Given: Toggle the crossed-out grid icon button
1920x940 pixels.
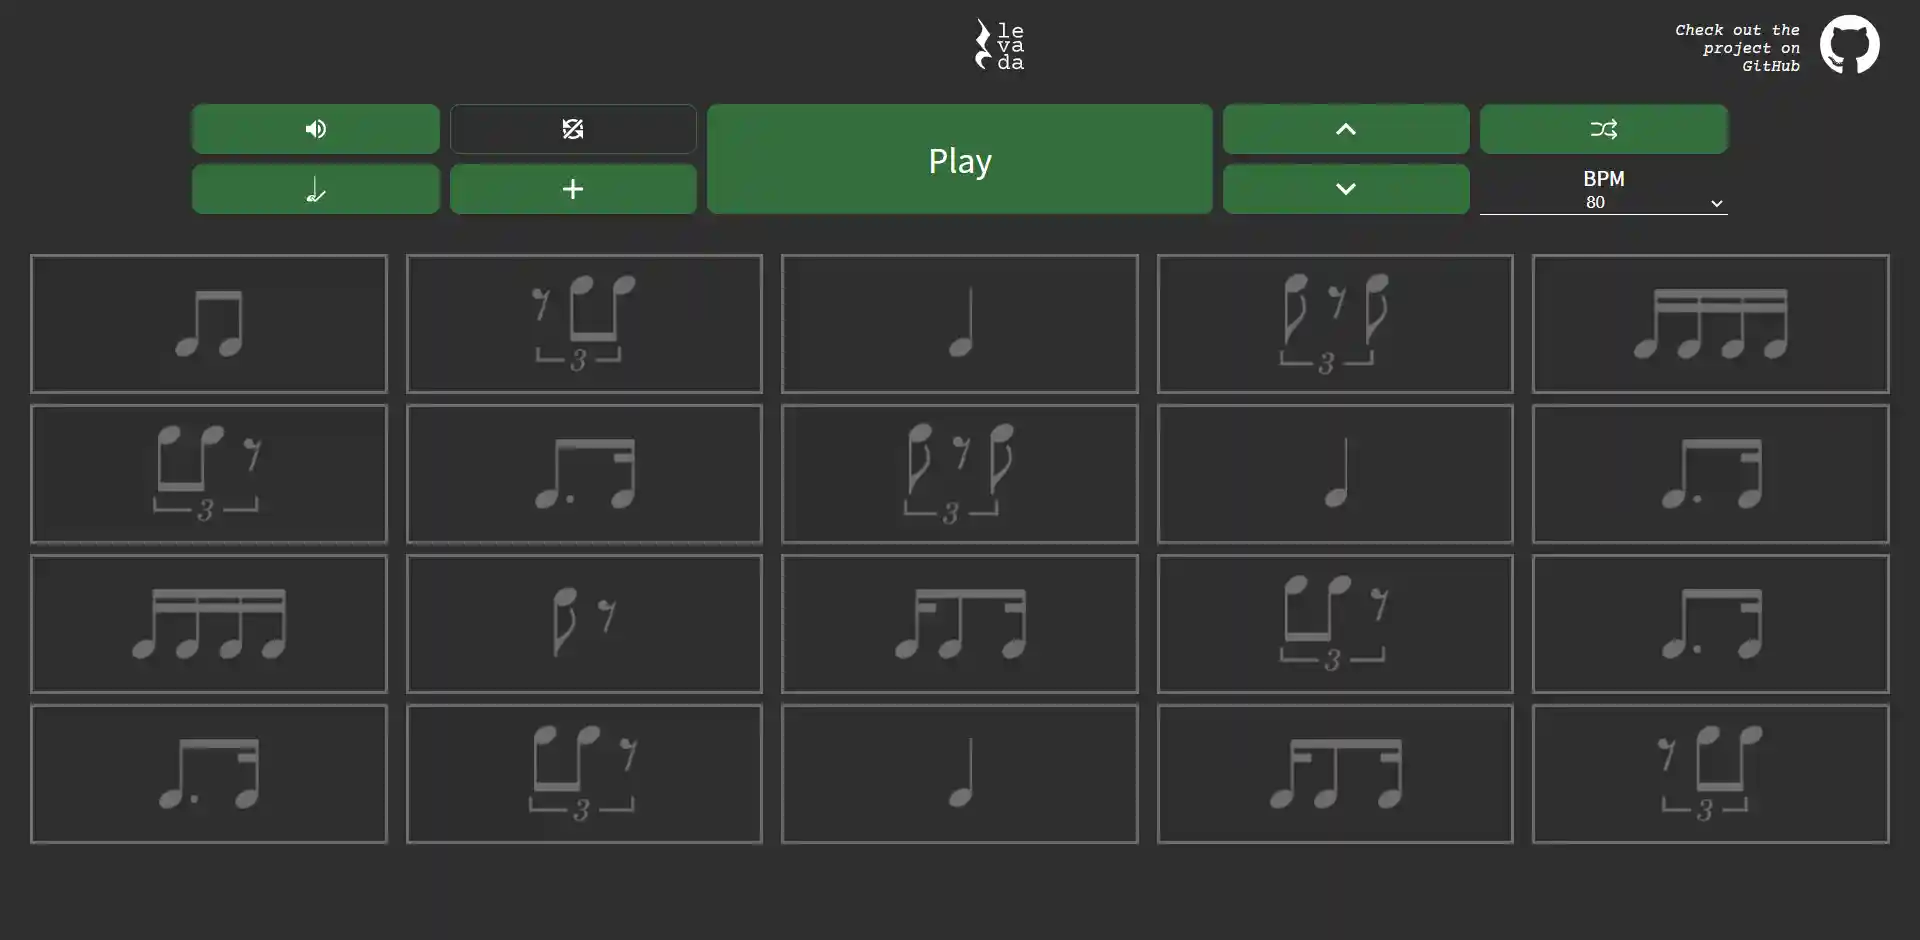Looking at the screenshot, I should pyautogui.click(x=572, y=129).
